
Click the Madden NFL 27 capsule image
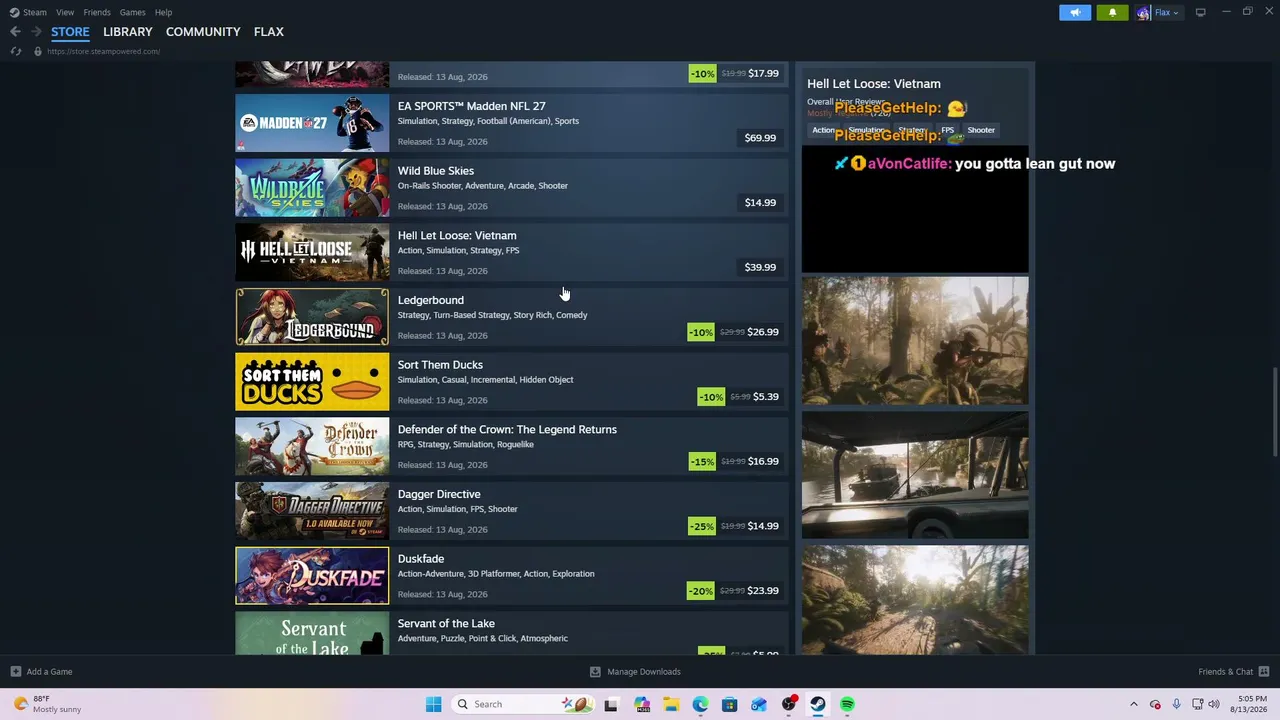[312, 123]
